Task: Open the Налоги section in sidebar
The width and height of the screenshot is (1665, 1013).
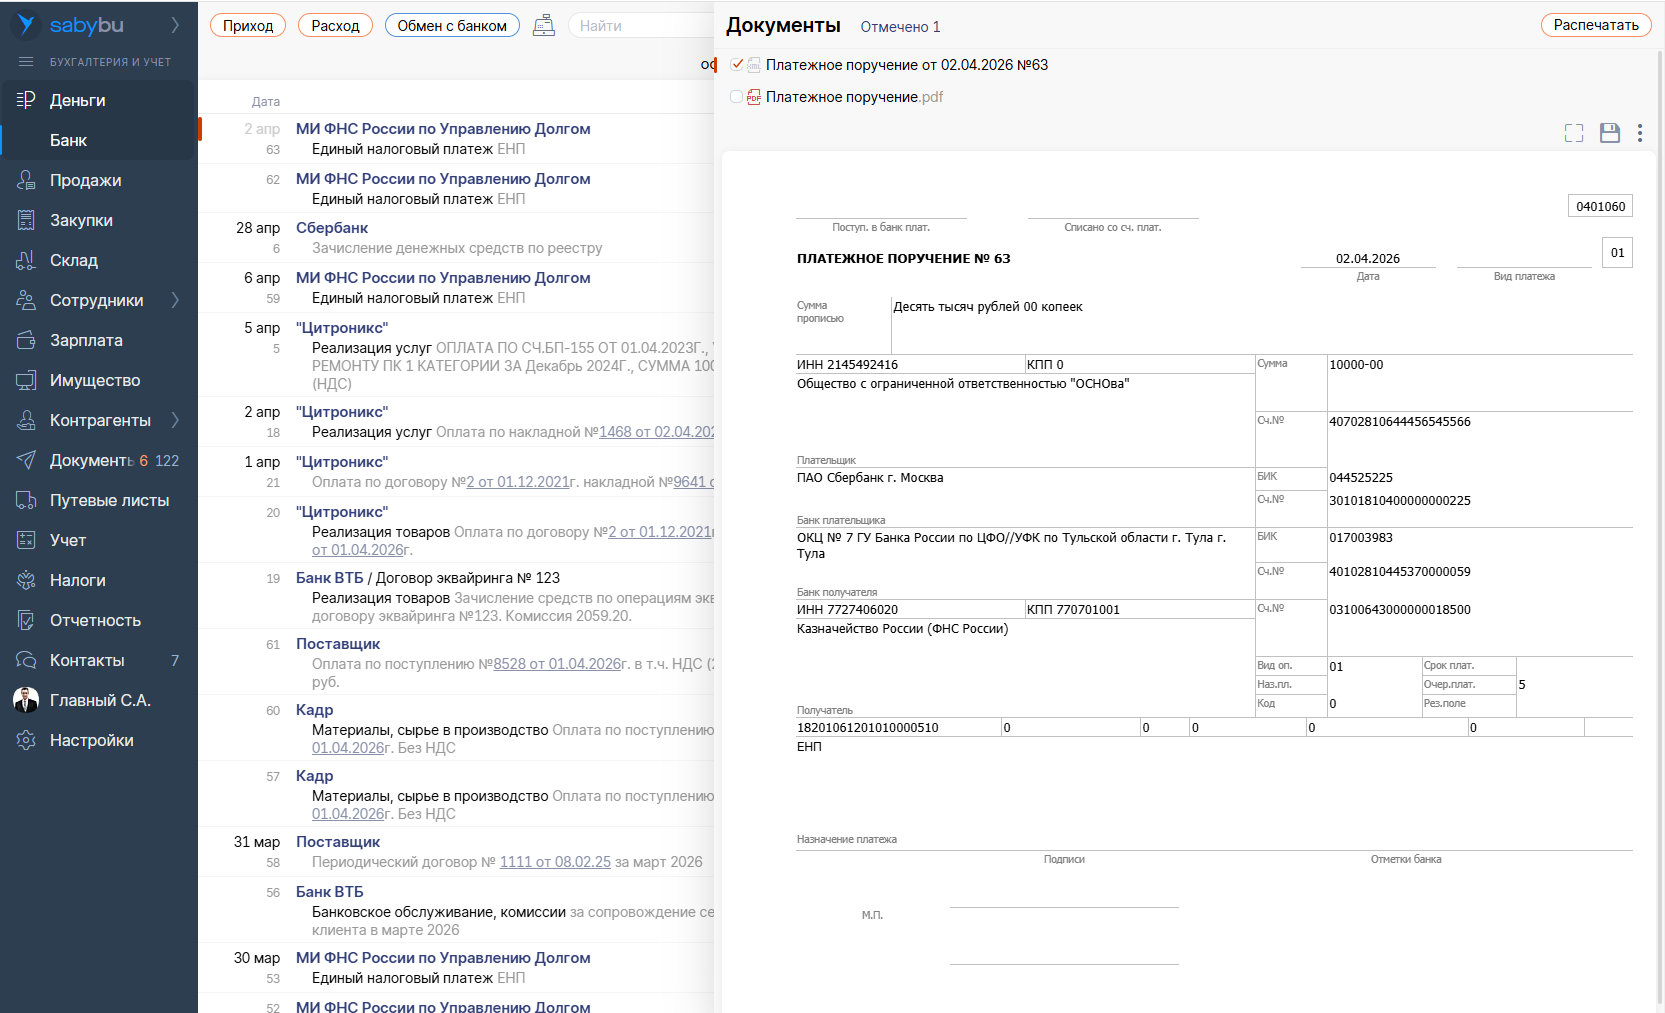Action: [x=77, y=580]
